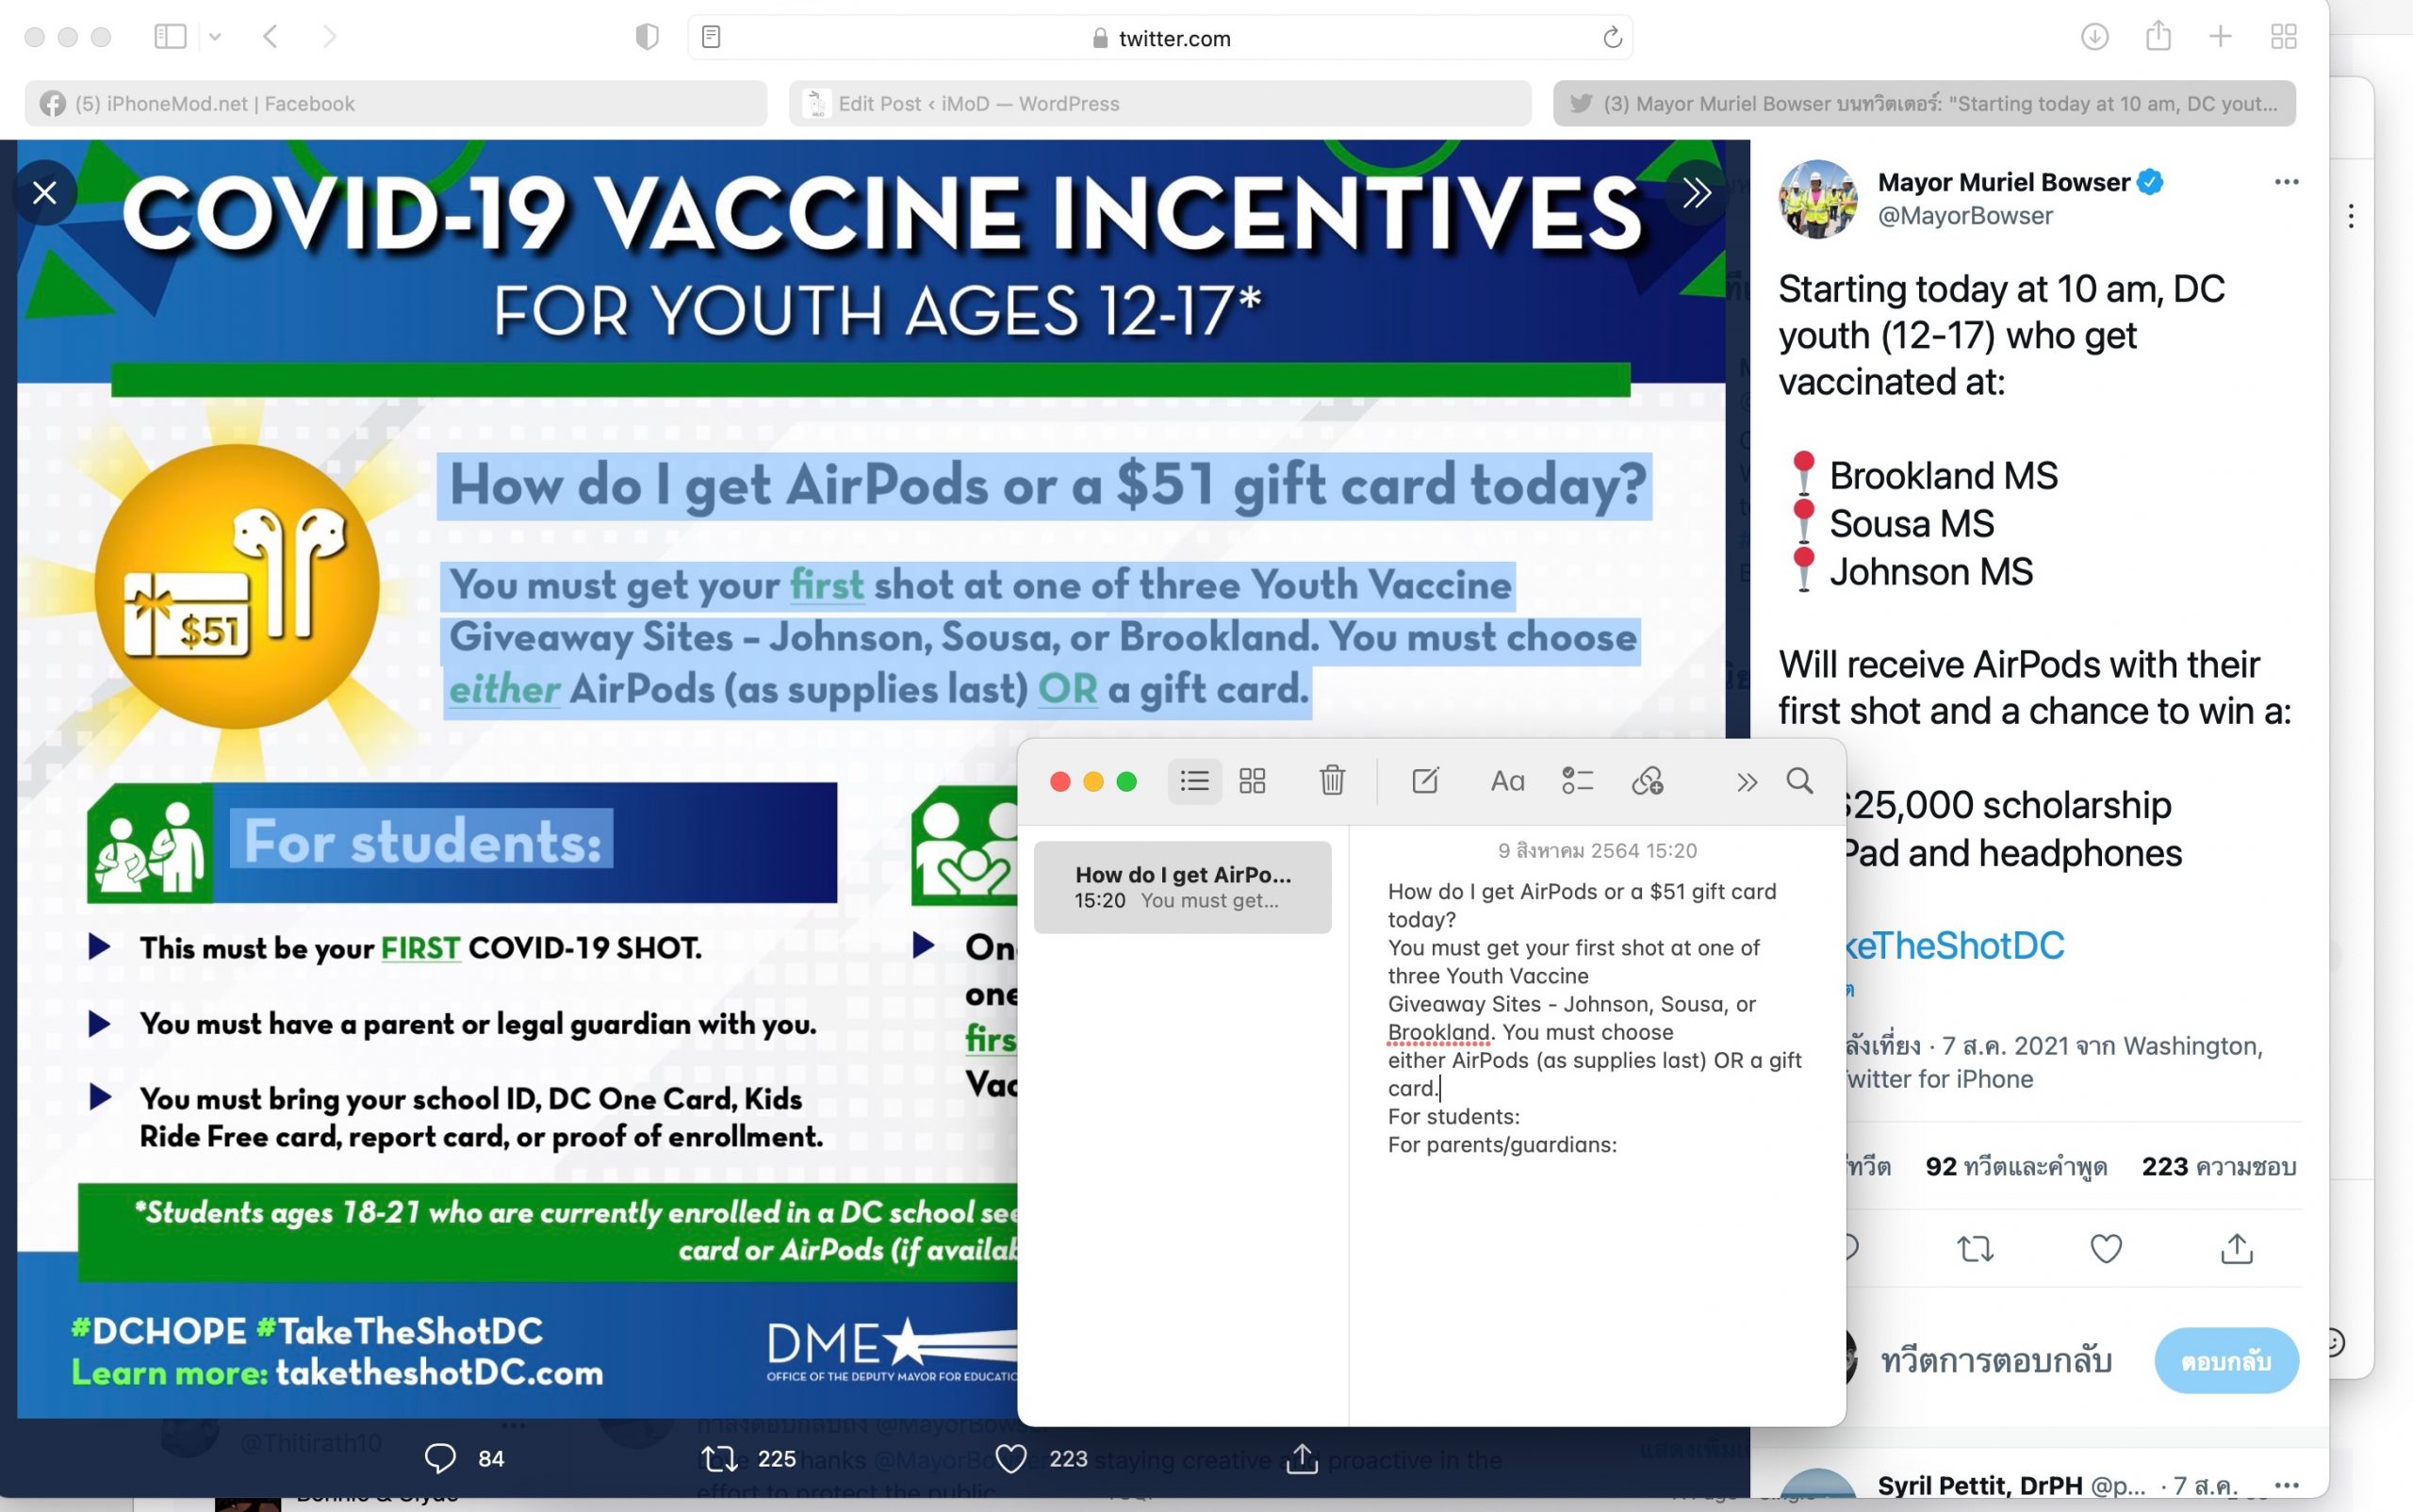The width and height of the screenshot is (2413, 1512).
Task: Add a checklist in Notes toolbar
Action: (1577, 781)
